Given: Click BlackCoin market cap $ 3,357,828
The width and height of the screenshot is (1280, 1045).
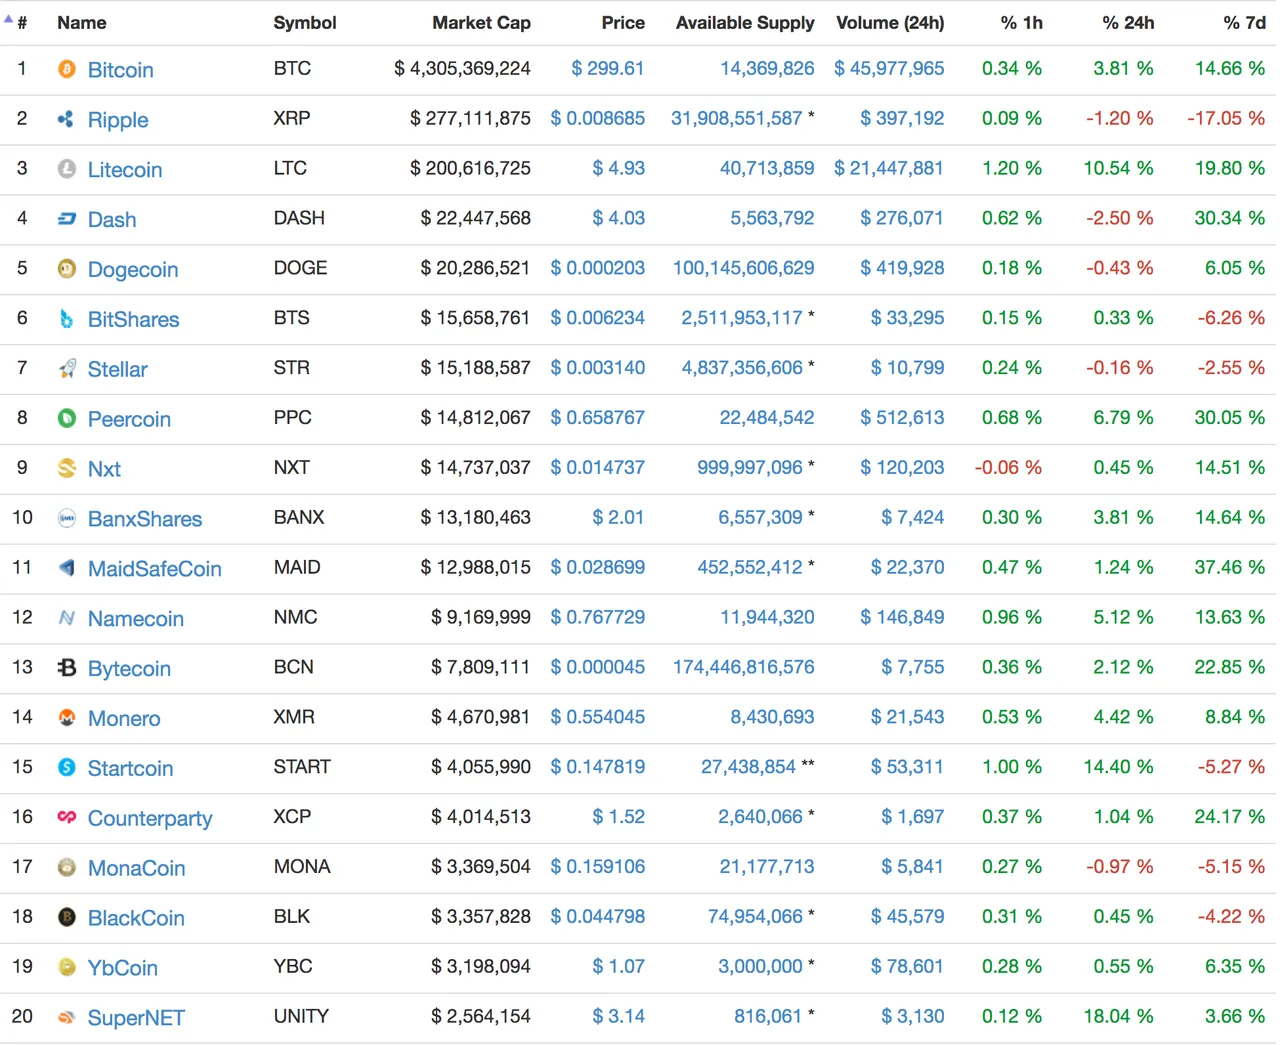Looking at the screenshot, I should 481,916.
